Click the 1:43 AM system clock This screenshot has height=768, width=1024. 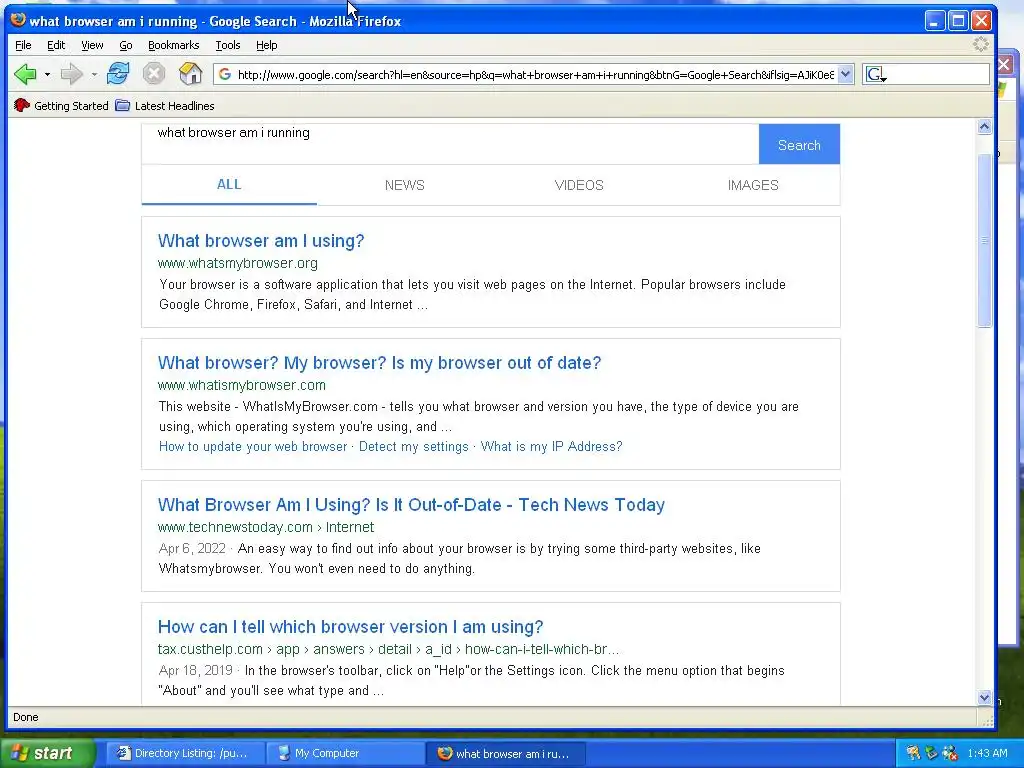coord(987,753)
